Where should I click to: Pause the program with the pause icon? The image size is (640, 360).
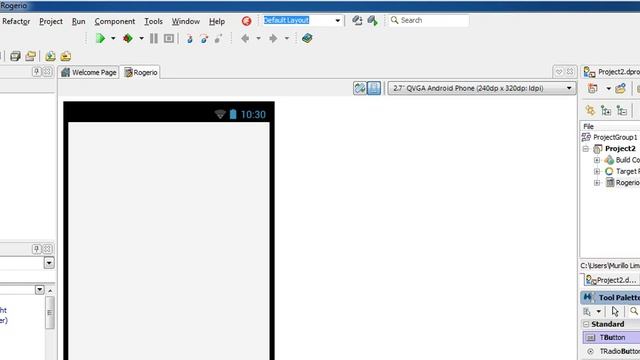(154, 38)
